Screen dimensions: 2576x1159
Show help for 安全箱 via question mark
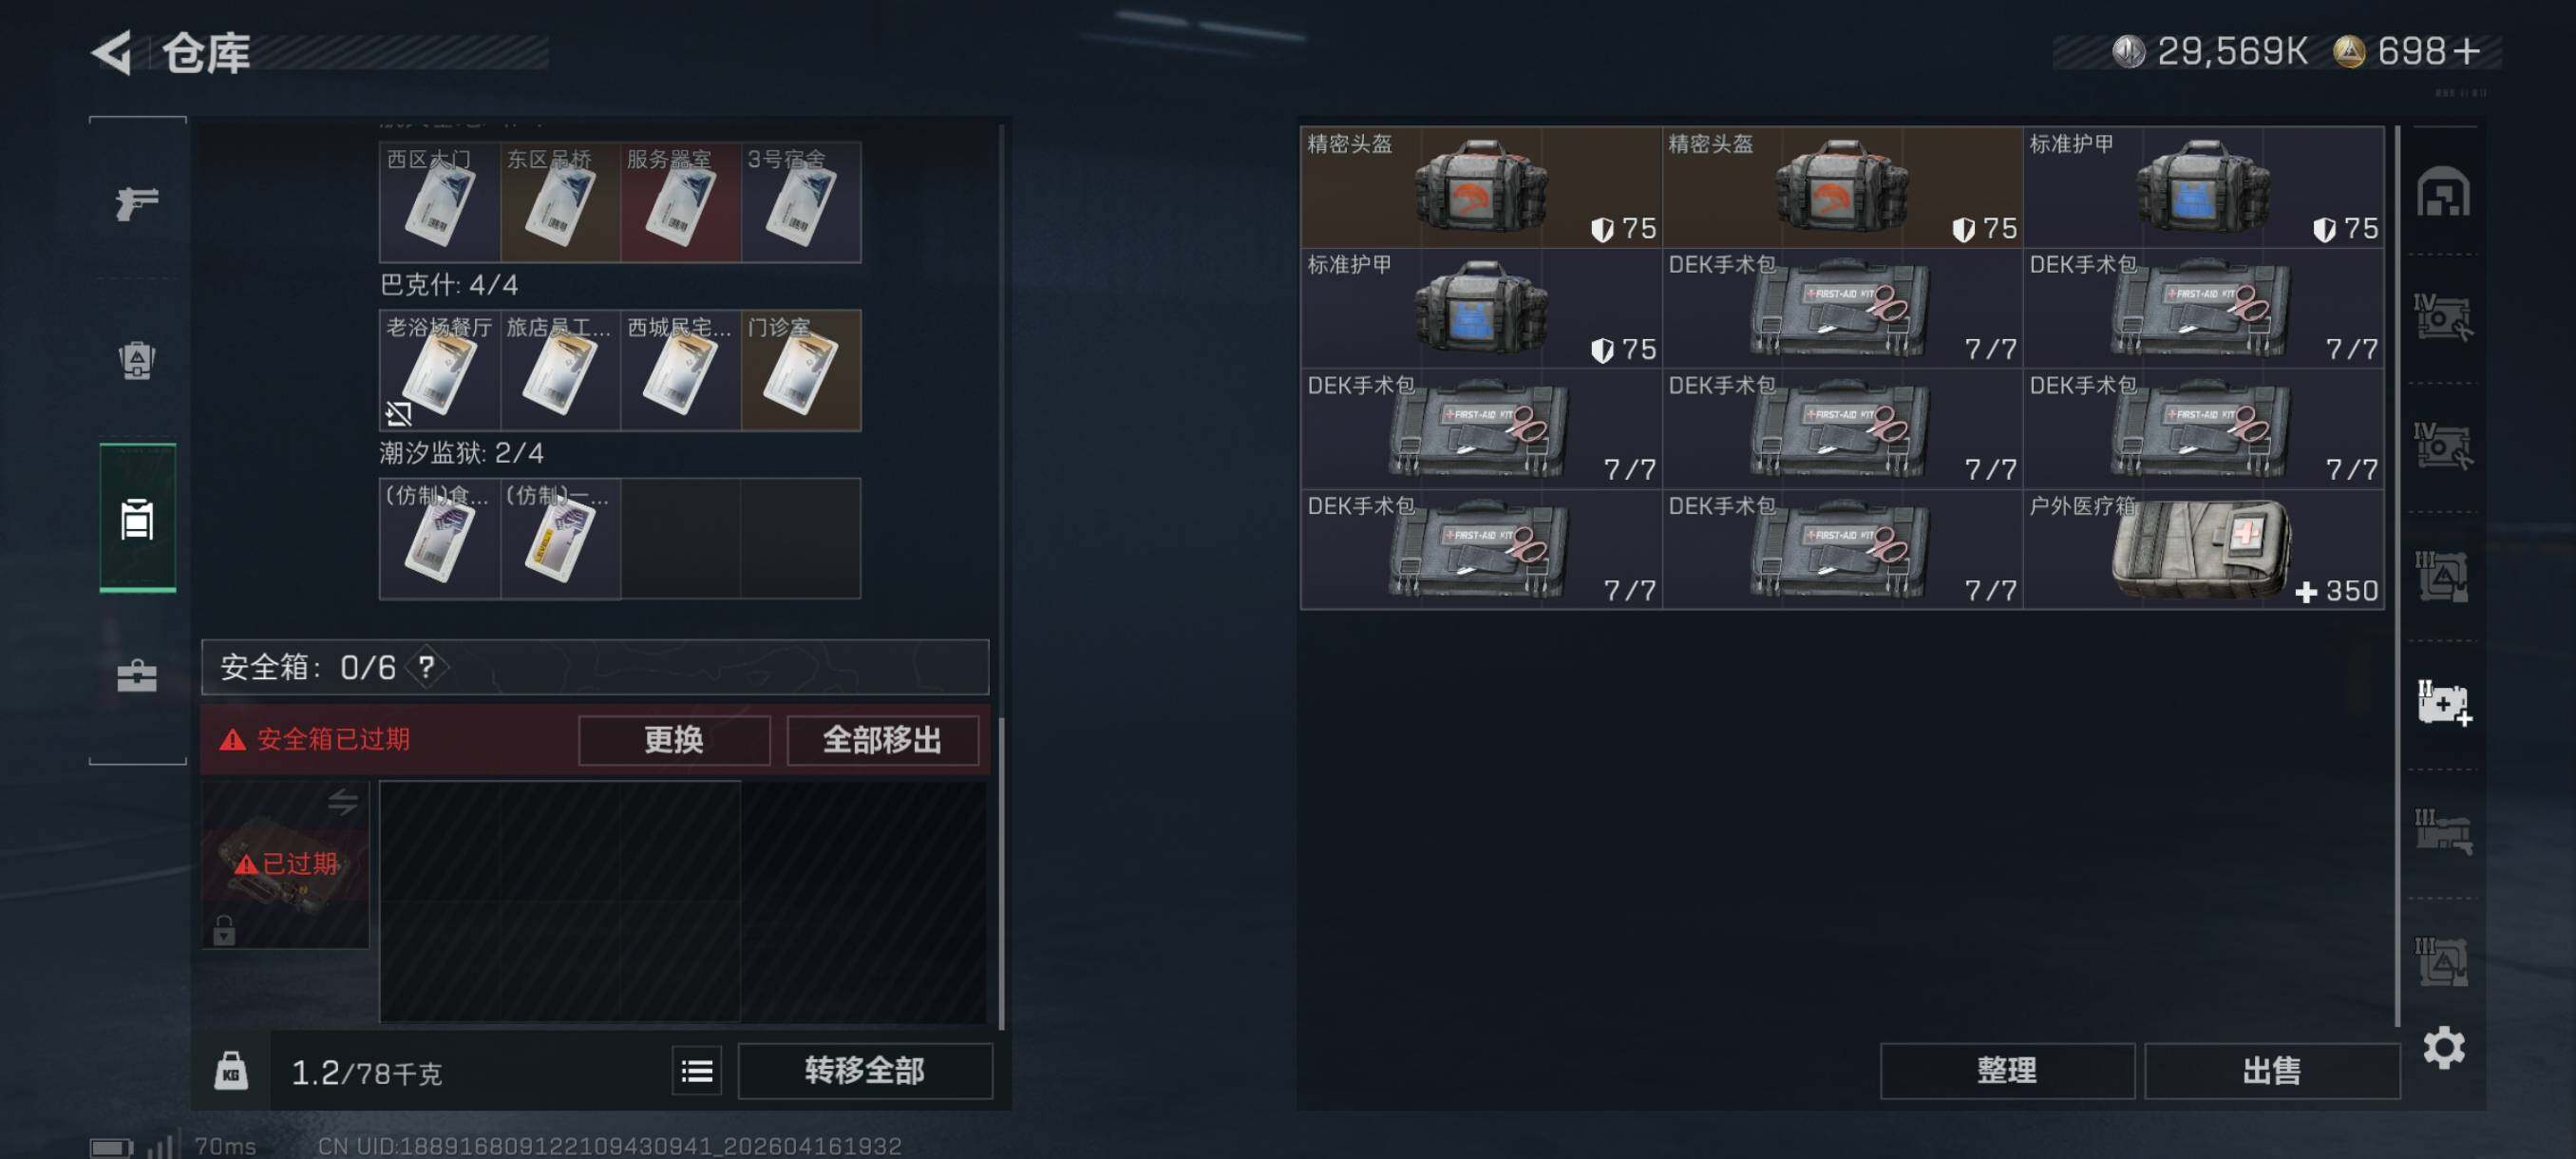427,666
